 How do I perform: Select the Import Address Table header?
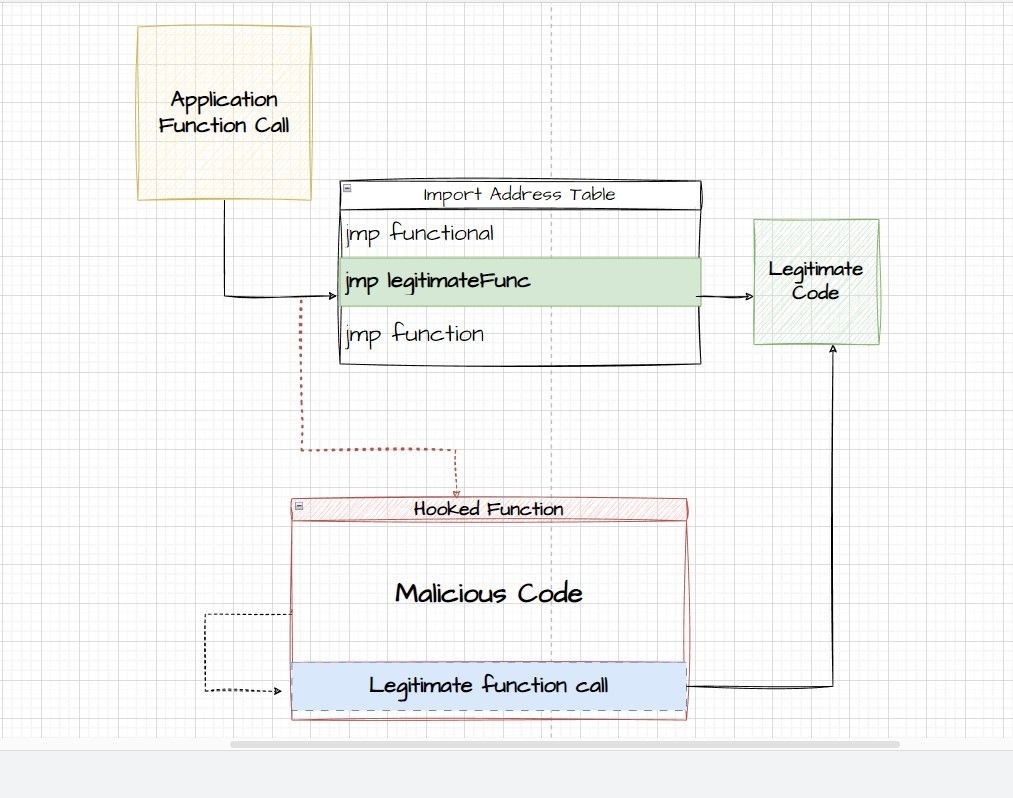click(x=520, y=194)
